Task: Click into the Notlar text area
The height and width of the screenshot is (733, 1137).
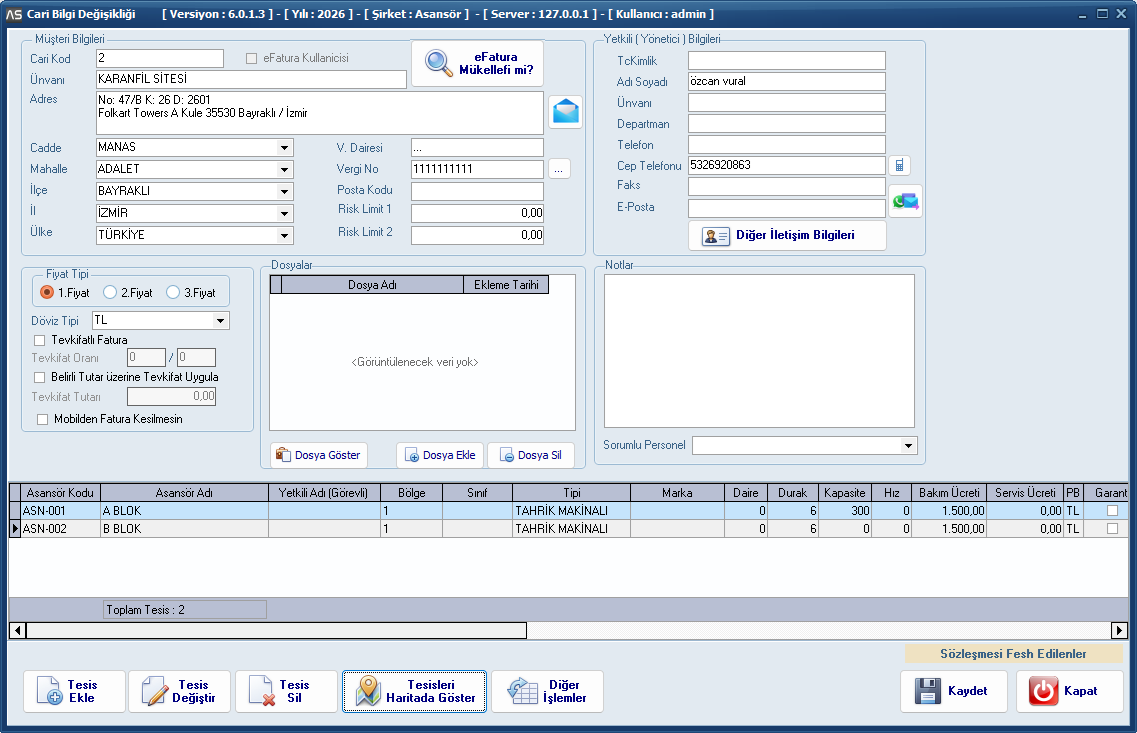Action: [x=758, y=350]
